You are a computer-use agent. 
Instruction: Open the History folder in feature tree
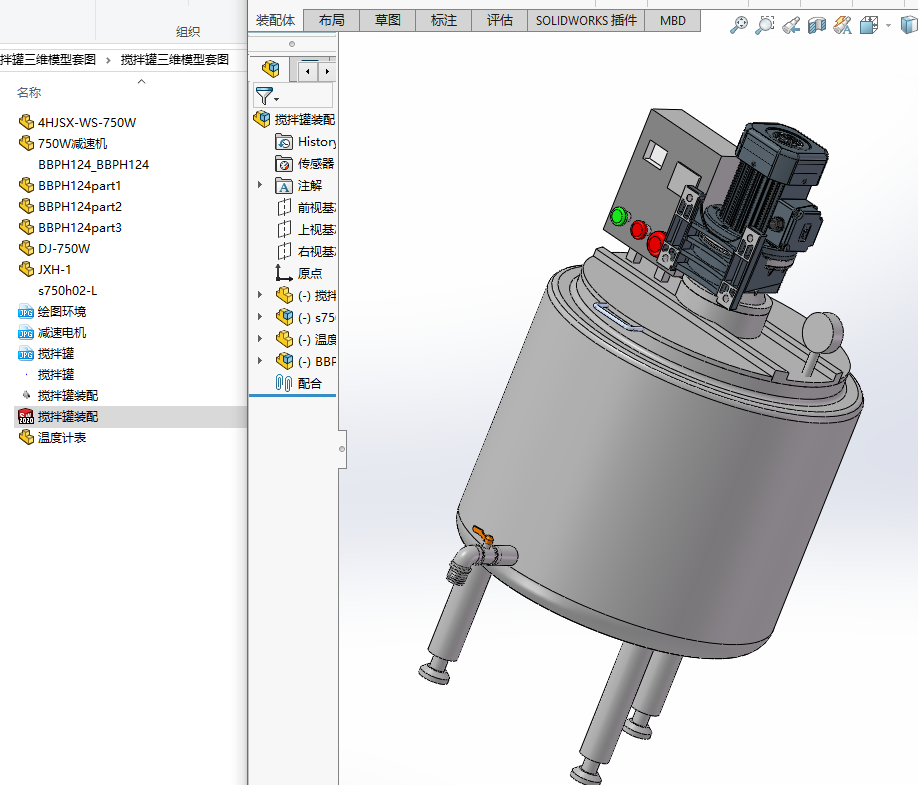point(316,142)
